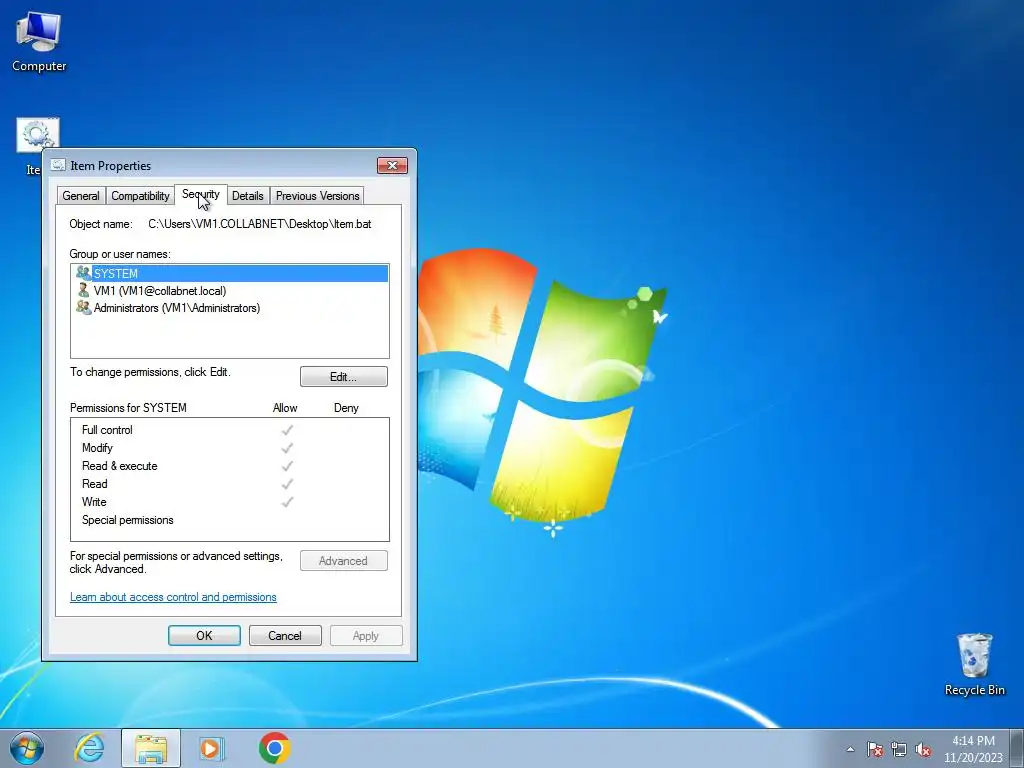Screen dimensions: 1024x768
Task: Click the Full control permission label
Action: [107, 430]
